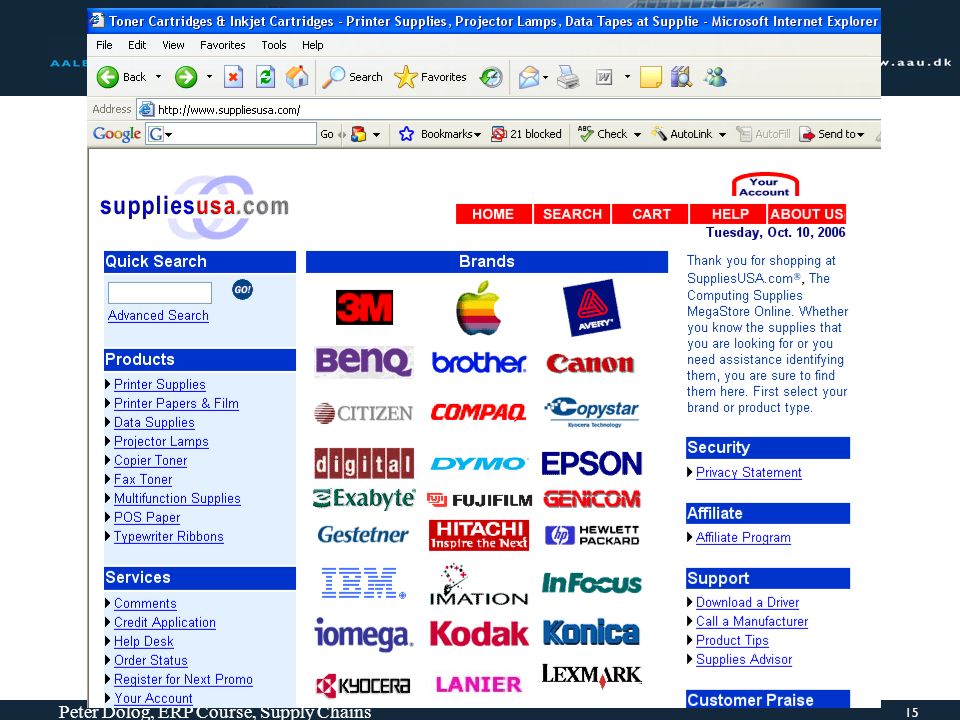960x720 pixels.
Task: Open the View menu
Action: tap(173, 45)
